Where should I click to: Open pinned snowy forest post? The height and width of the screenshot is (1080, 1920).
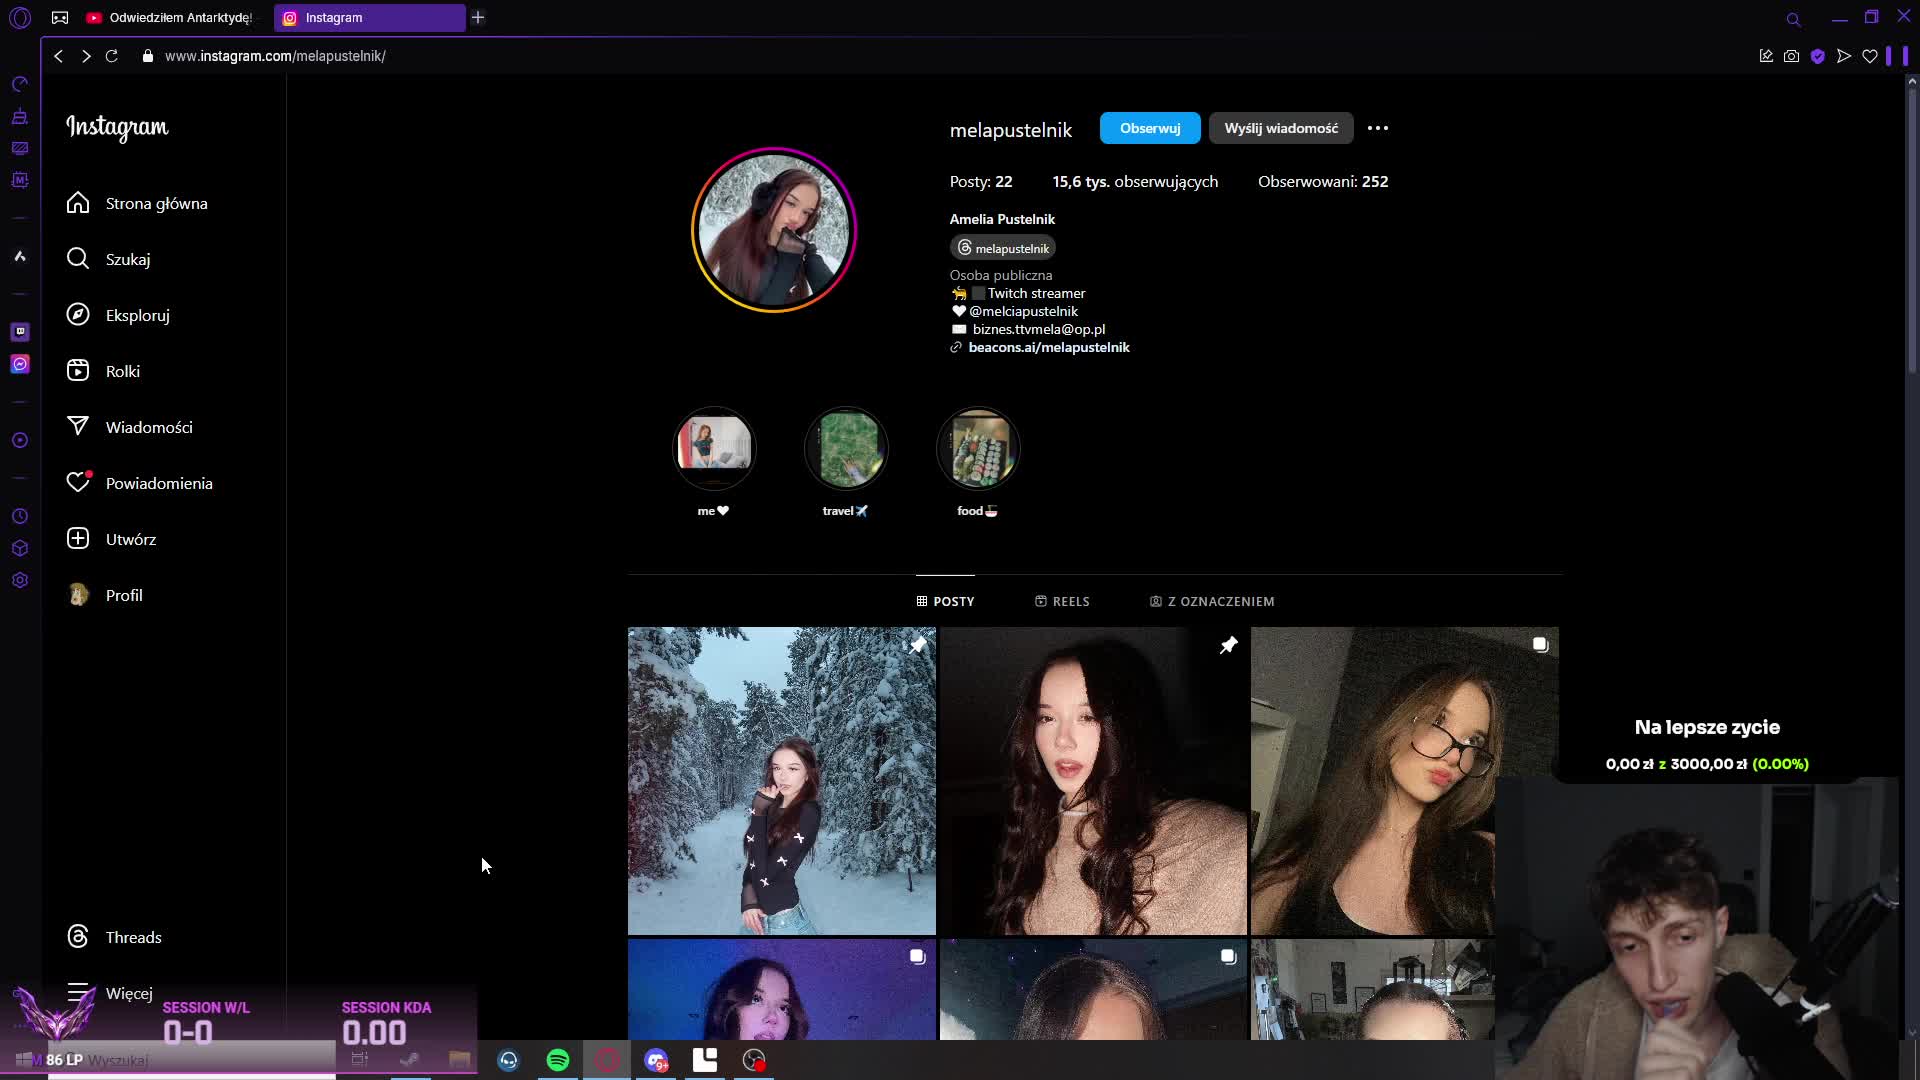tap(782, 781)
